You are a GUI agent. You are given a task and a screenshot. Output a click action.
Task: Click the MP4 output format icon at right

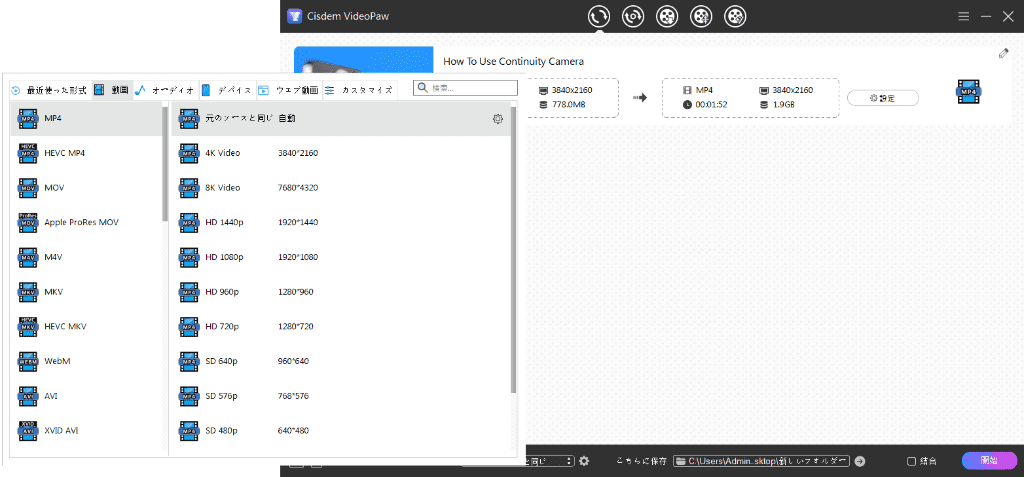click(968, 92)
